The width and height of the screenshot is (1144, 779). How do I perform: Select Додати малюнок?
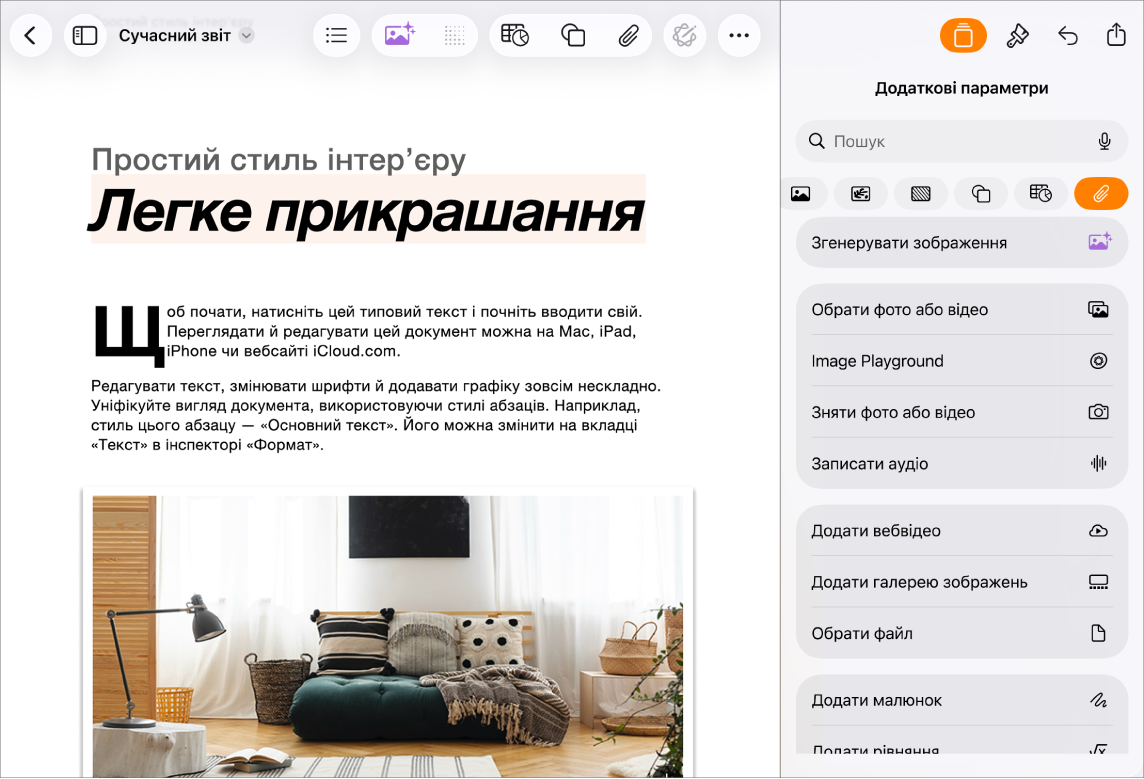(962, 700)
